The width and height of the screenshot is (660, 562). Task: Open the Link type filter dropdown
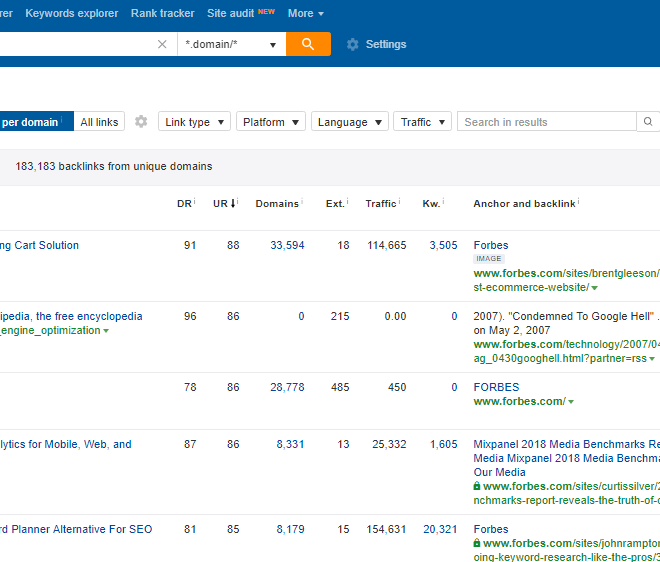tap(194, 122)
